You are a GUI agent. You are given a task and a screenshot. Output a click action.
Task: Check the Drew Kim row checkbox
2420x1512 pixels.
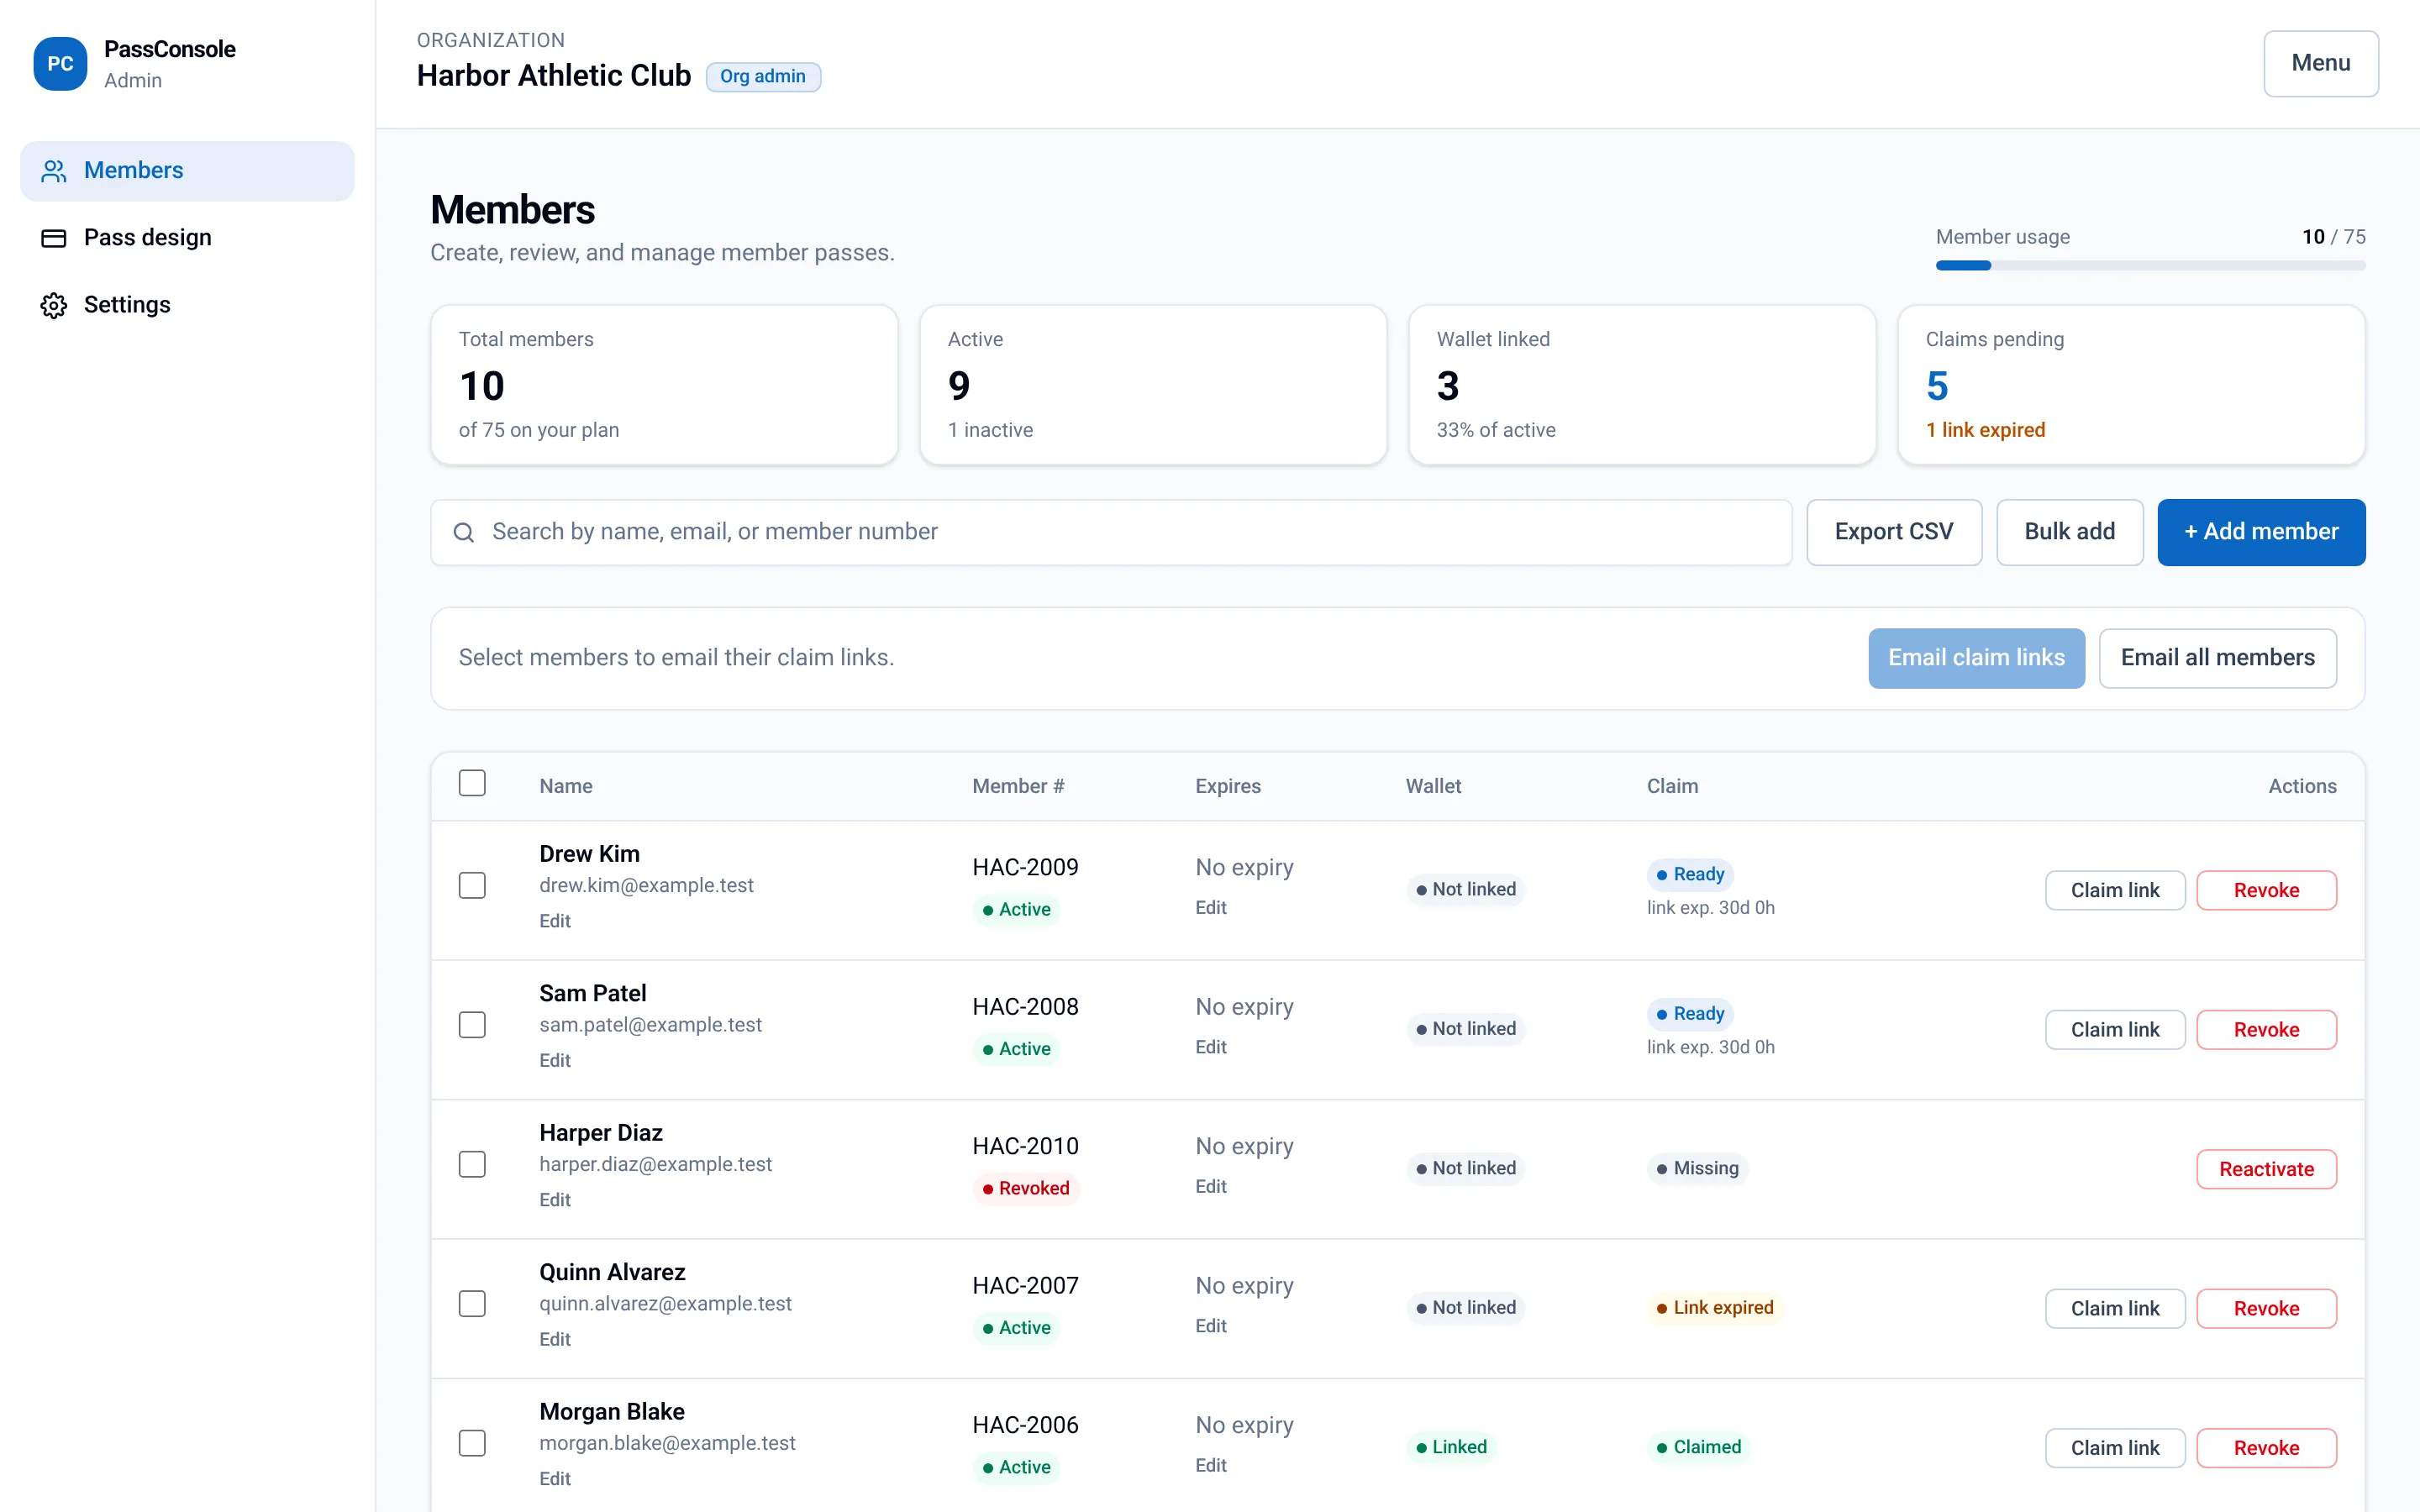coord(472,886)
